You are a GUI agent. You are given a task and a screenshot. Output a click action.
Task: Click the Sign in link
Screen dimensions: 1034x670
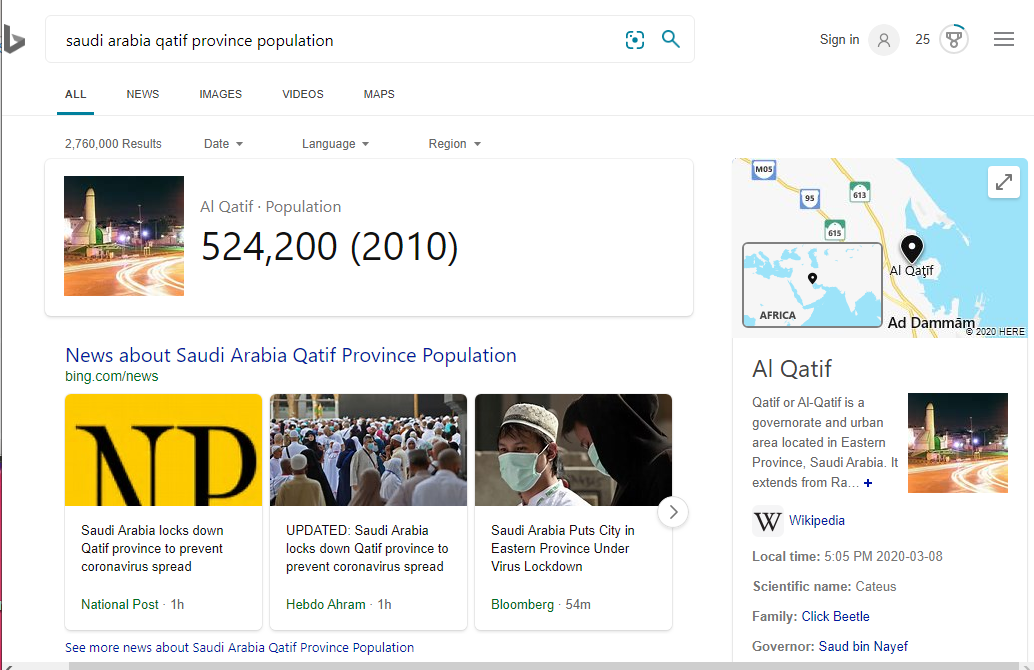[839, 40]
